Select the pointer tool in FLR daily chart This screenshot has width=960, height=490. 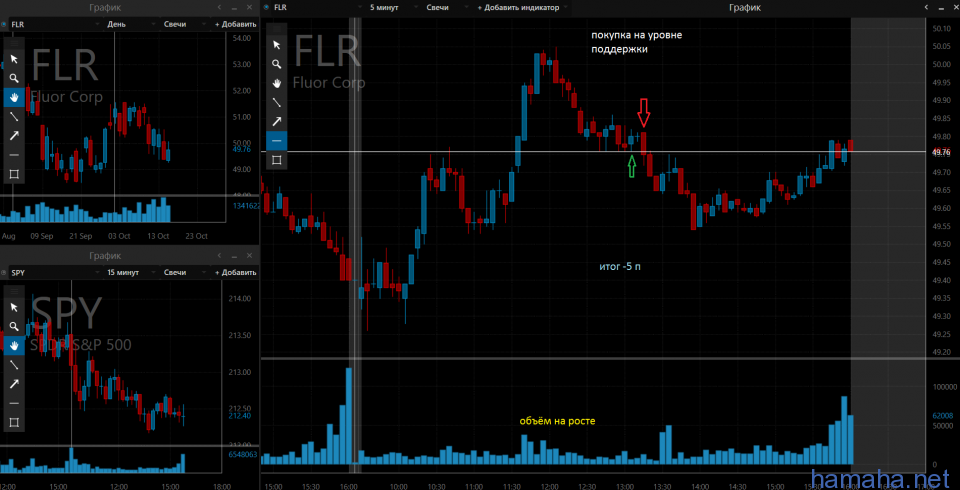click(14, 59)
